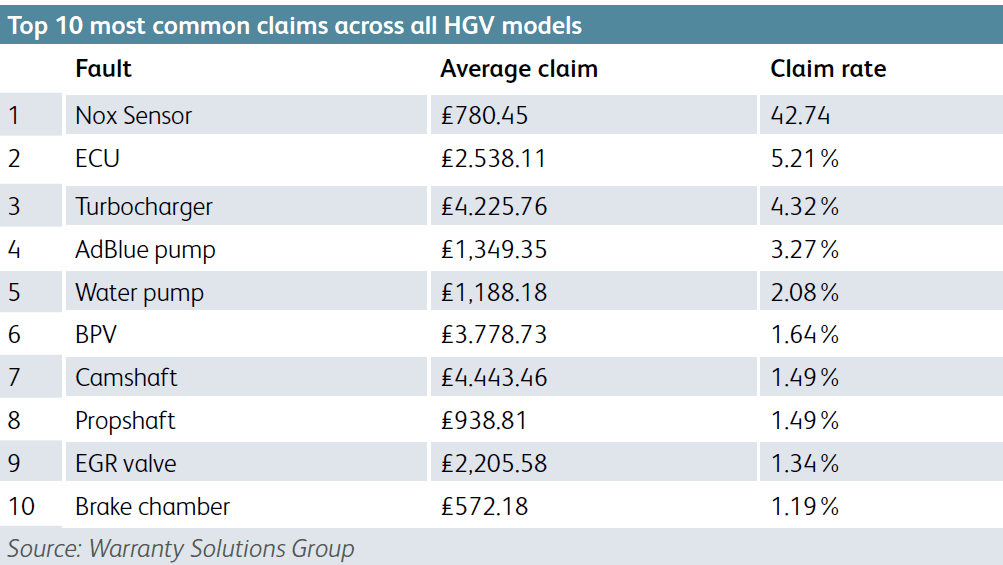
Task: Click the £780.45 average claim value
Action: [x=484, y=115]
